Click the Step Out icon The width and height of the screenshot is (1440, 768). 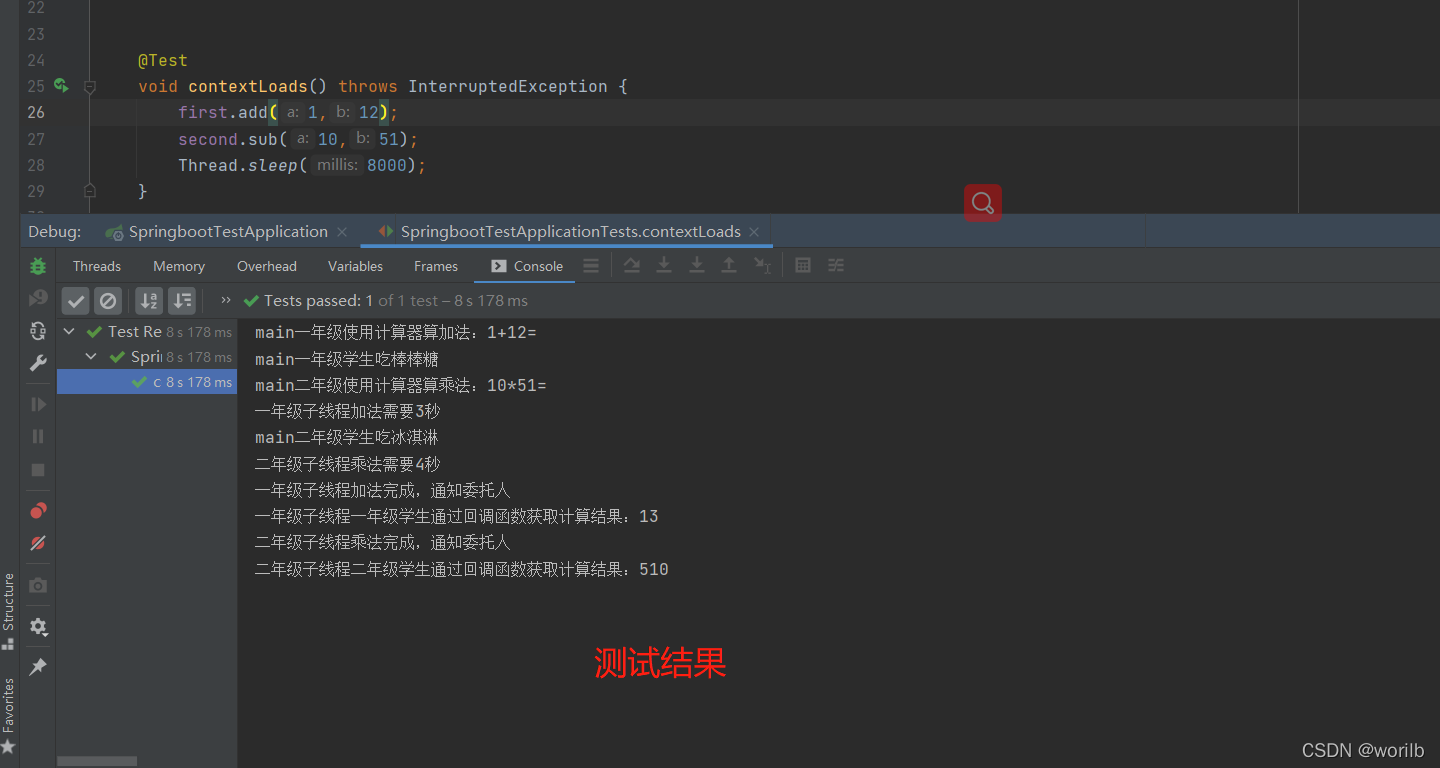729,266
